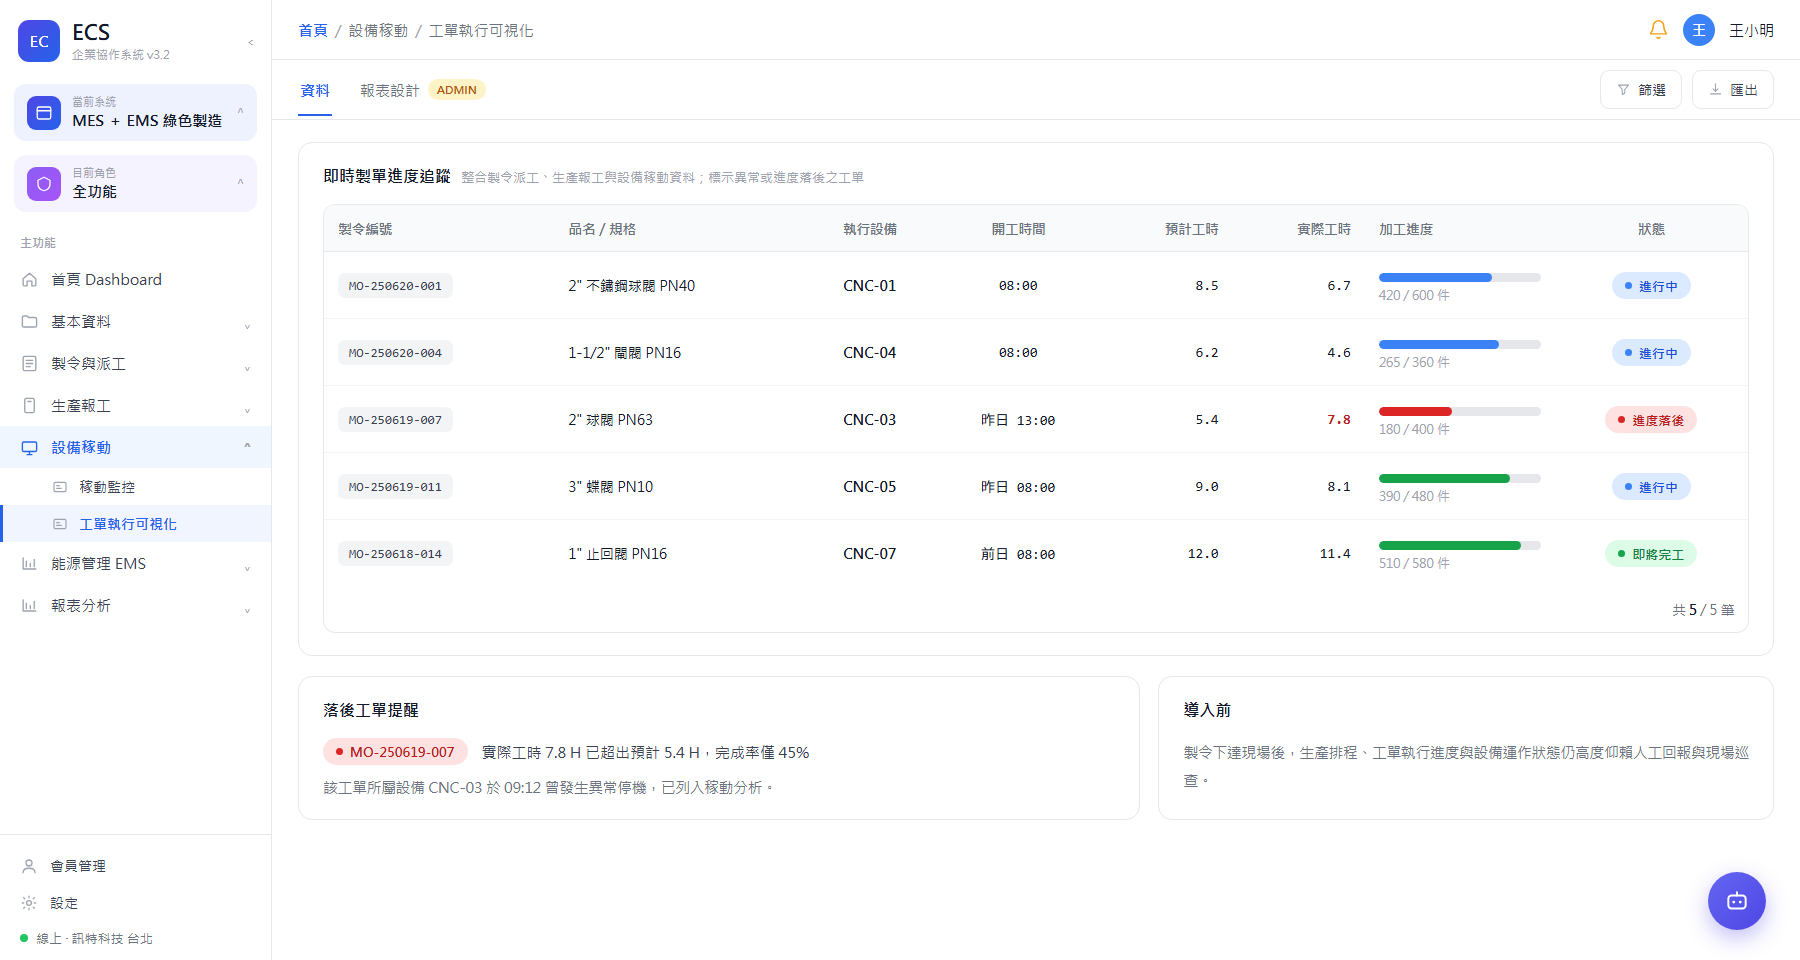Click the EC logo icon
The height and width of the screenshot is (960, 1800).
pos(39,41)
